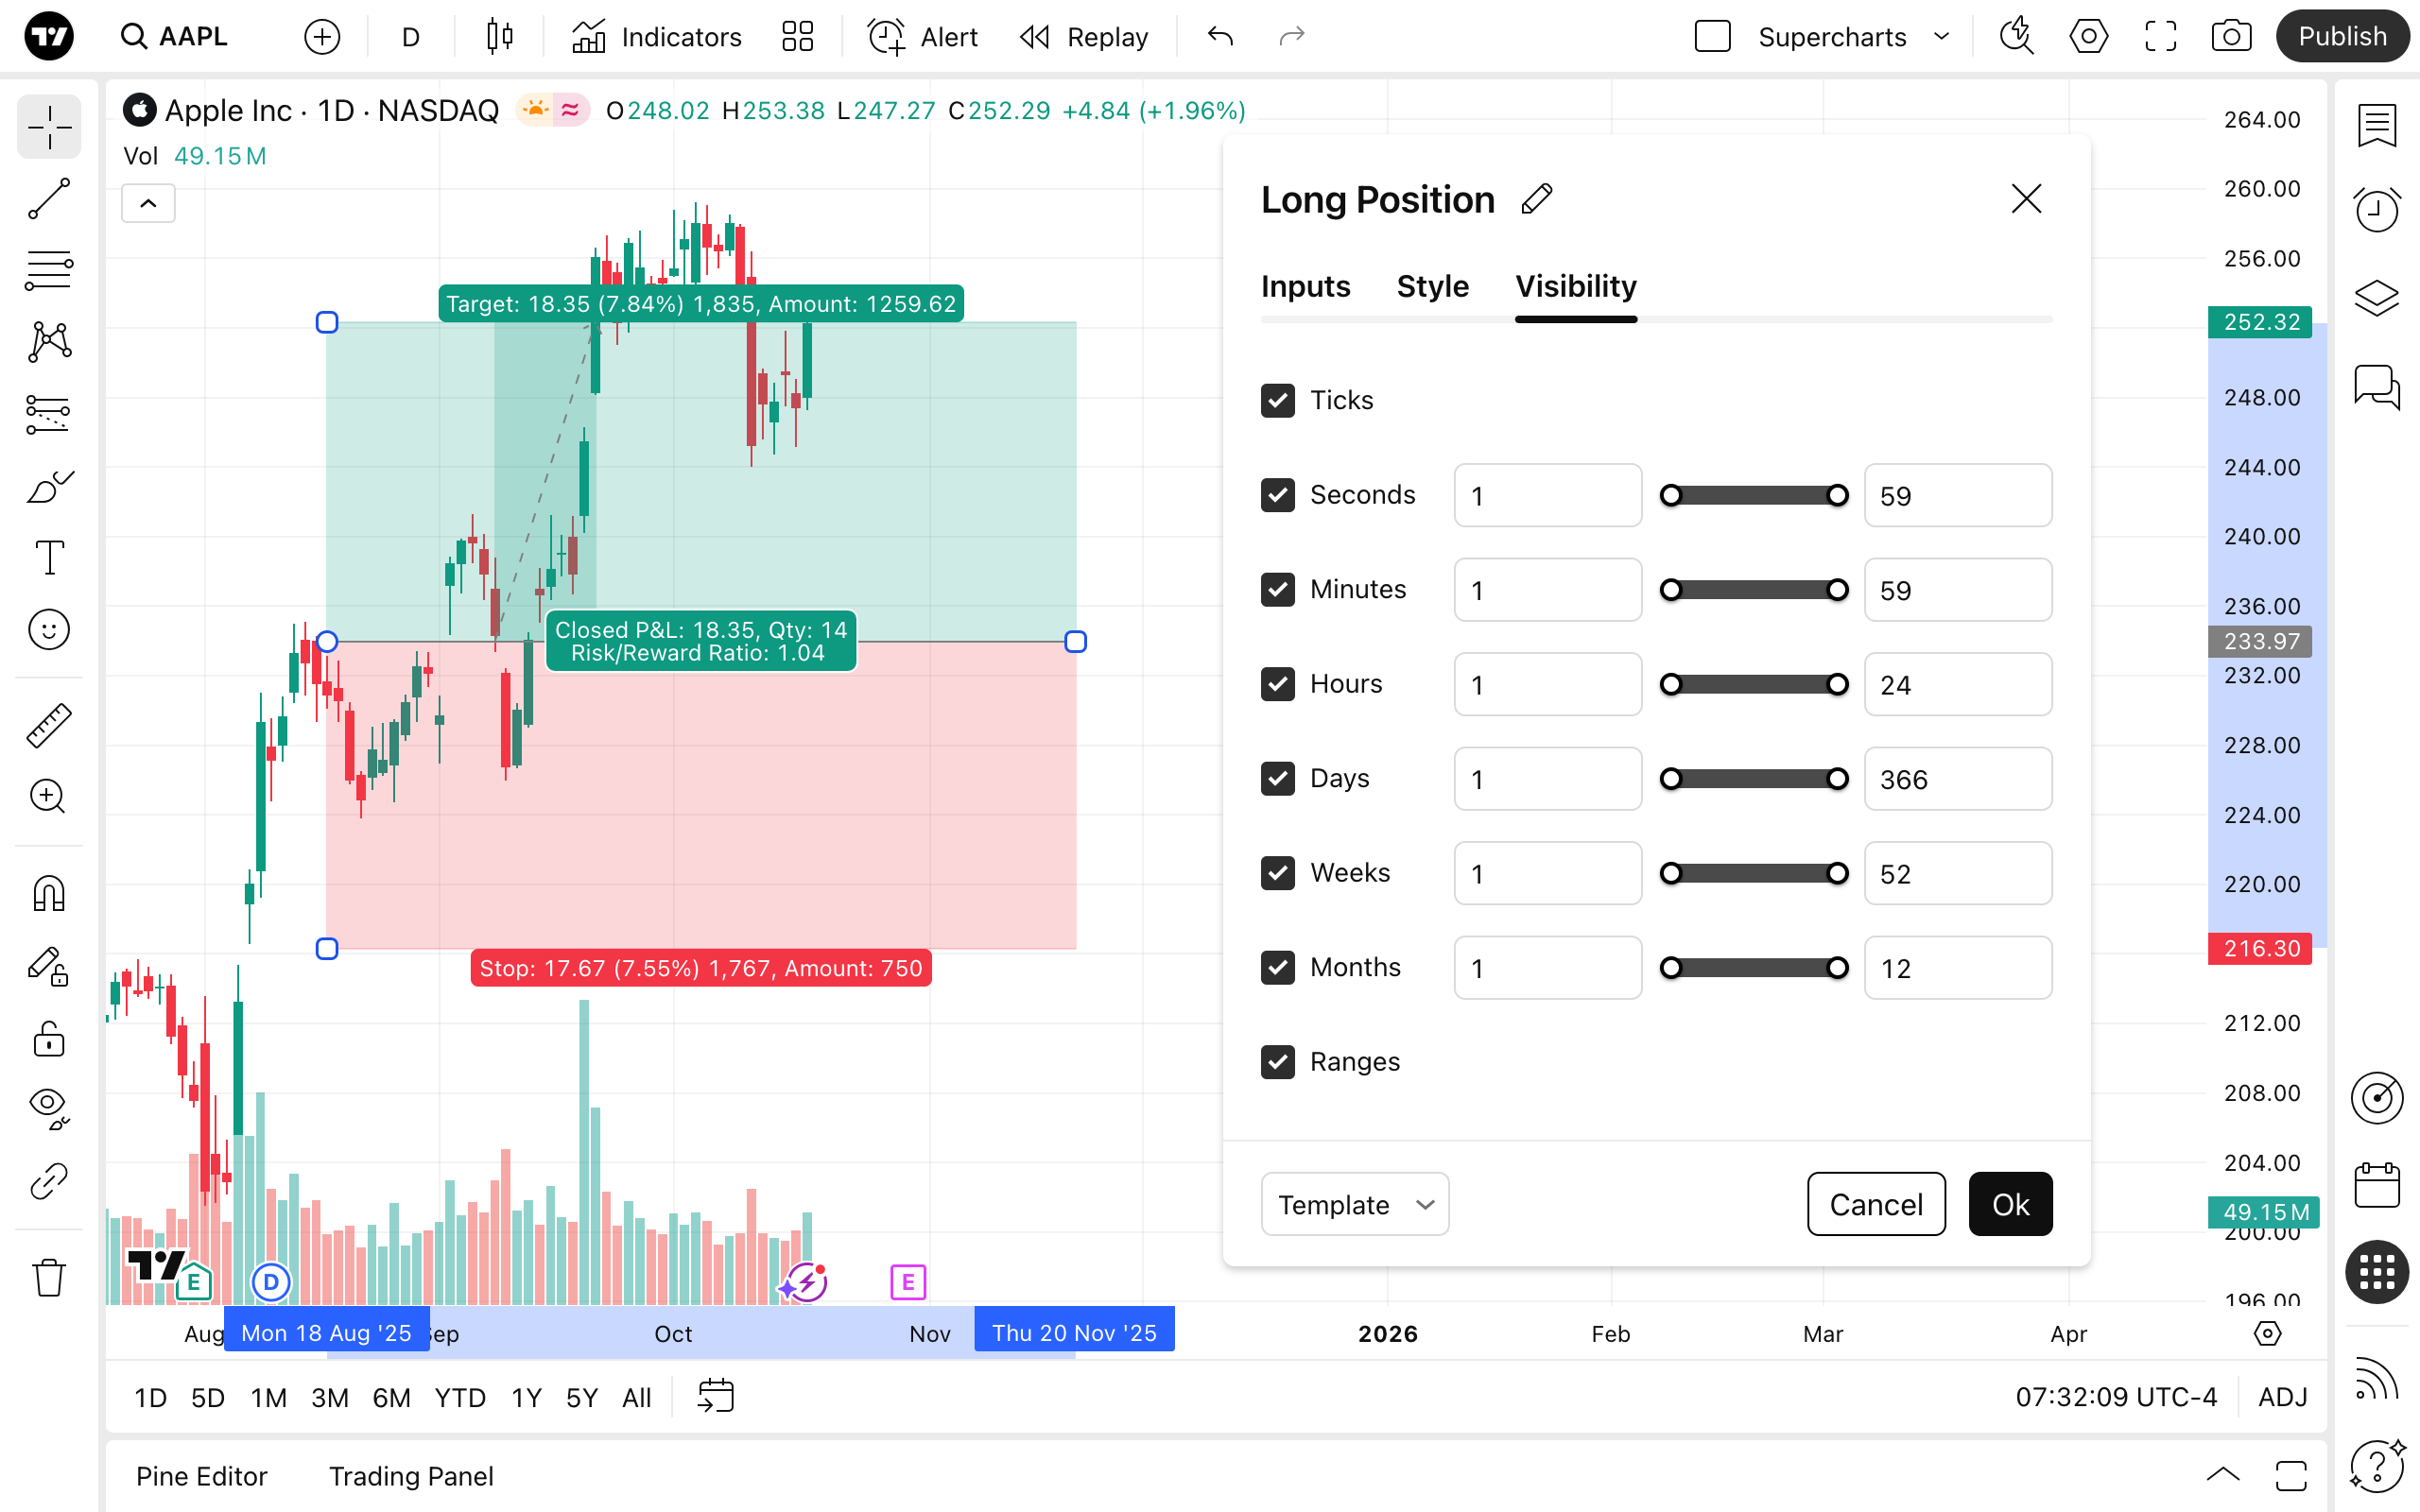Collapse the chart legend with chevron
Image resolution: width=2420 pixels, height=1512 pixels.
[148, 204]
